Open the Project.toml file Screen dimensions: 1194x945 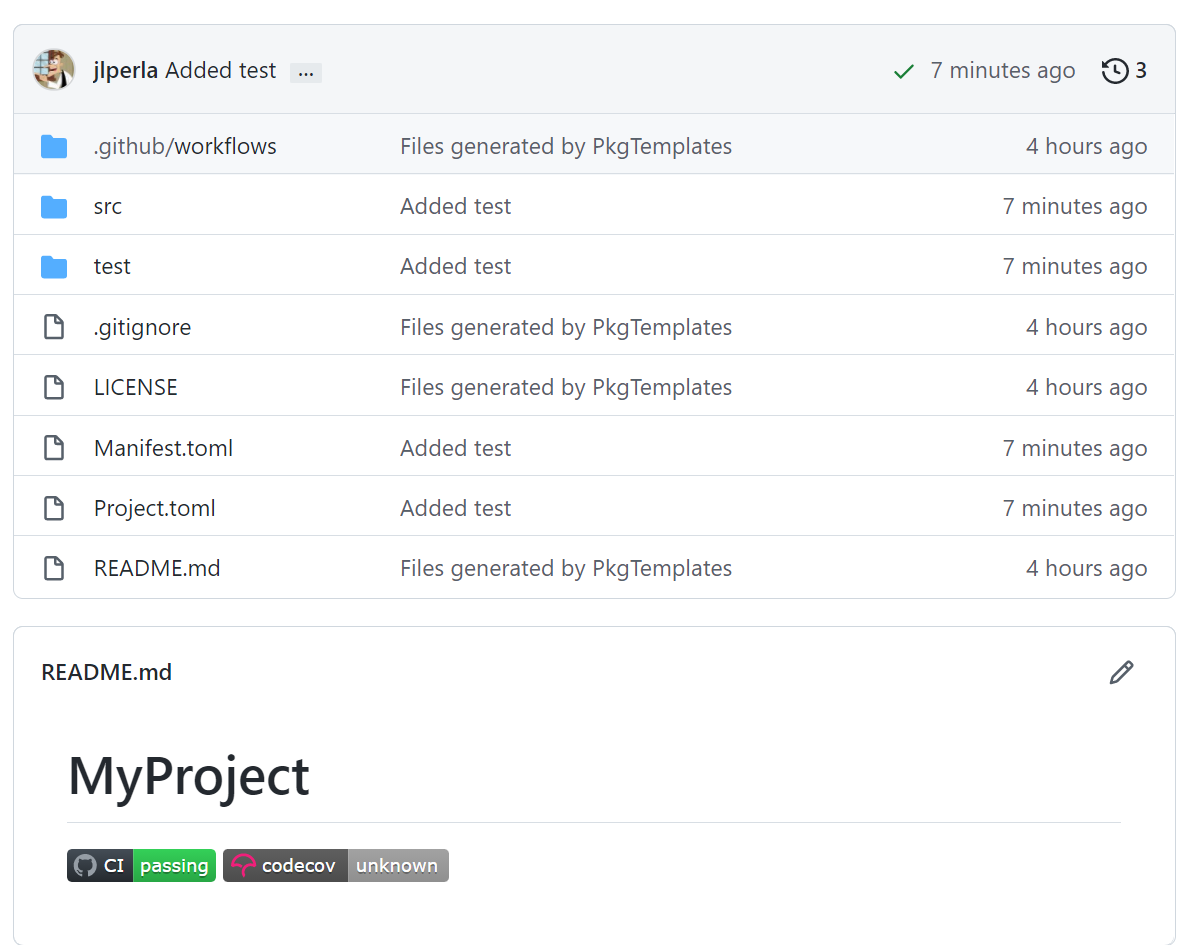tap(154, 508)
